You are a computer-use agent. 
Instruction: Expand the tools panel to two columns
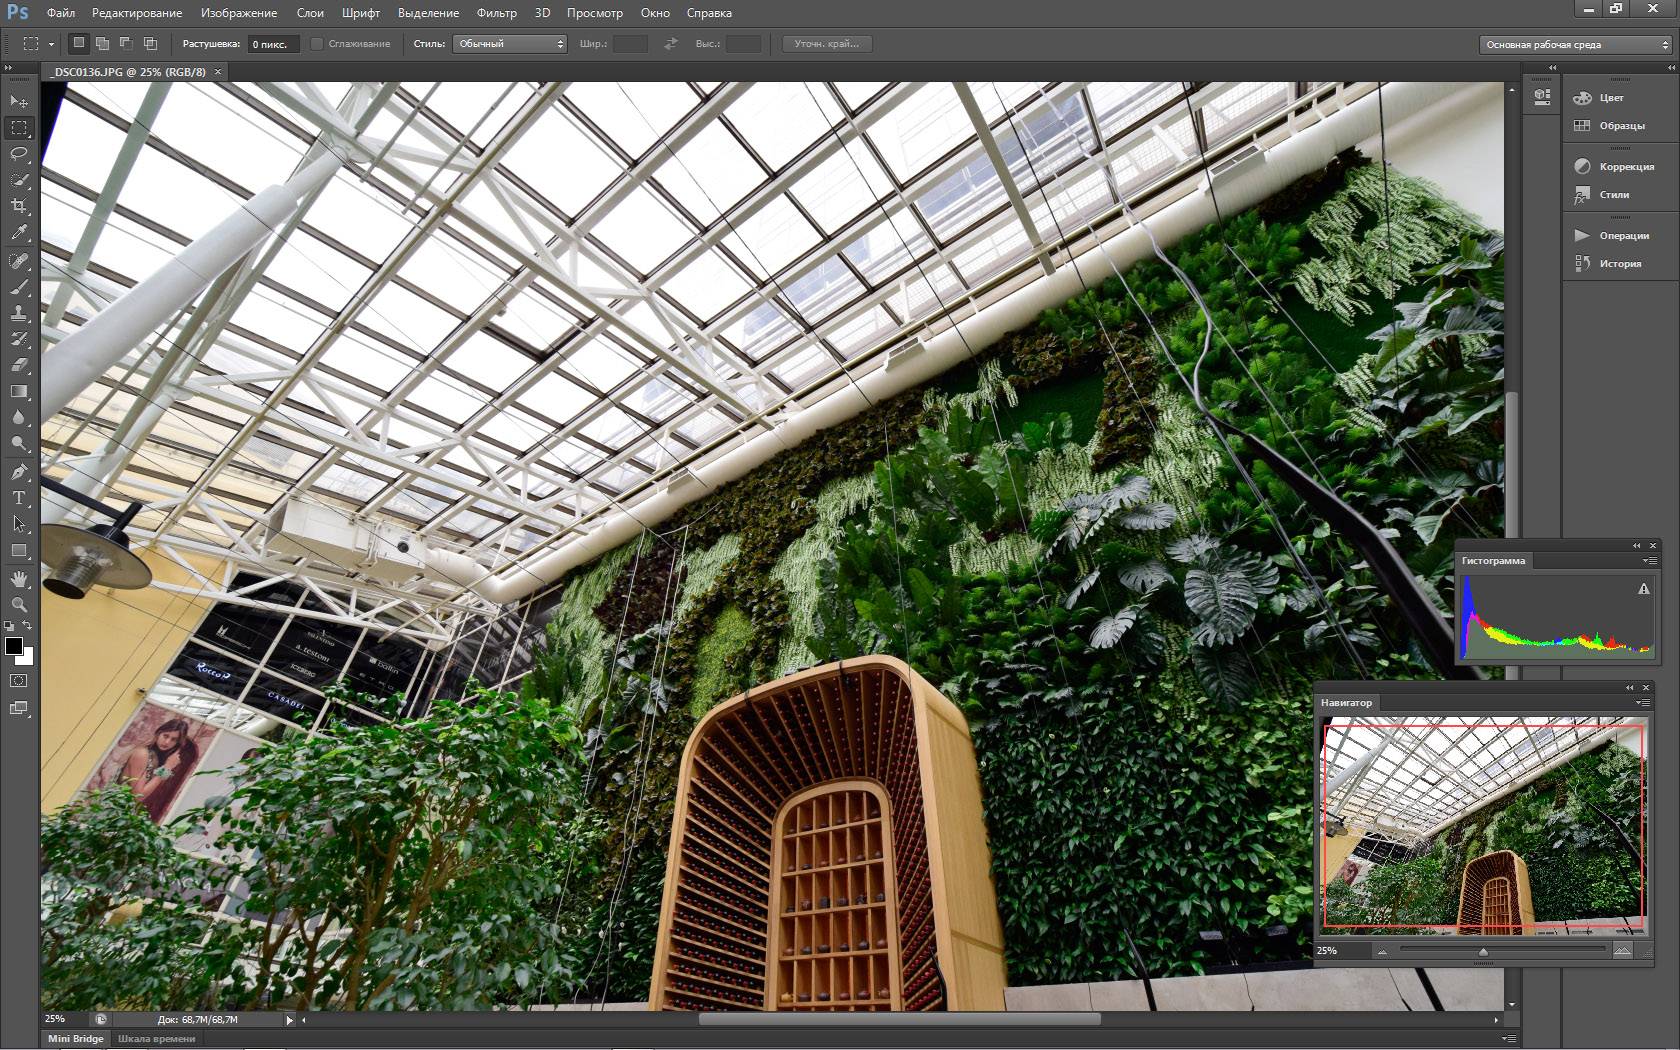pos(9,68)
